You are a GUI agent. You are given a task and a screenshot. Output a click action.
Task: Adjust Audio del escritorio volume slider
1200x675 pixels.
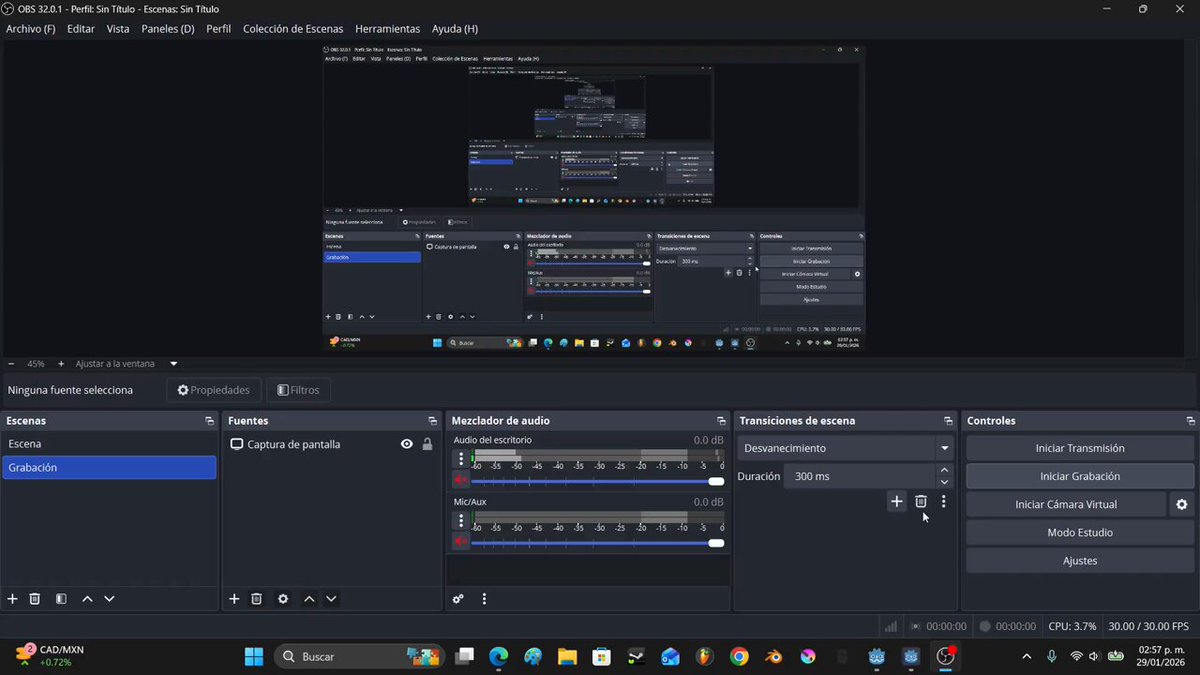tap(597, 481)
